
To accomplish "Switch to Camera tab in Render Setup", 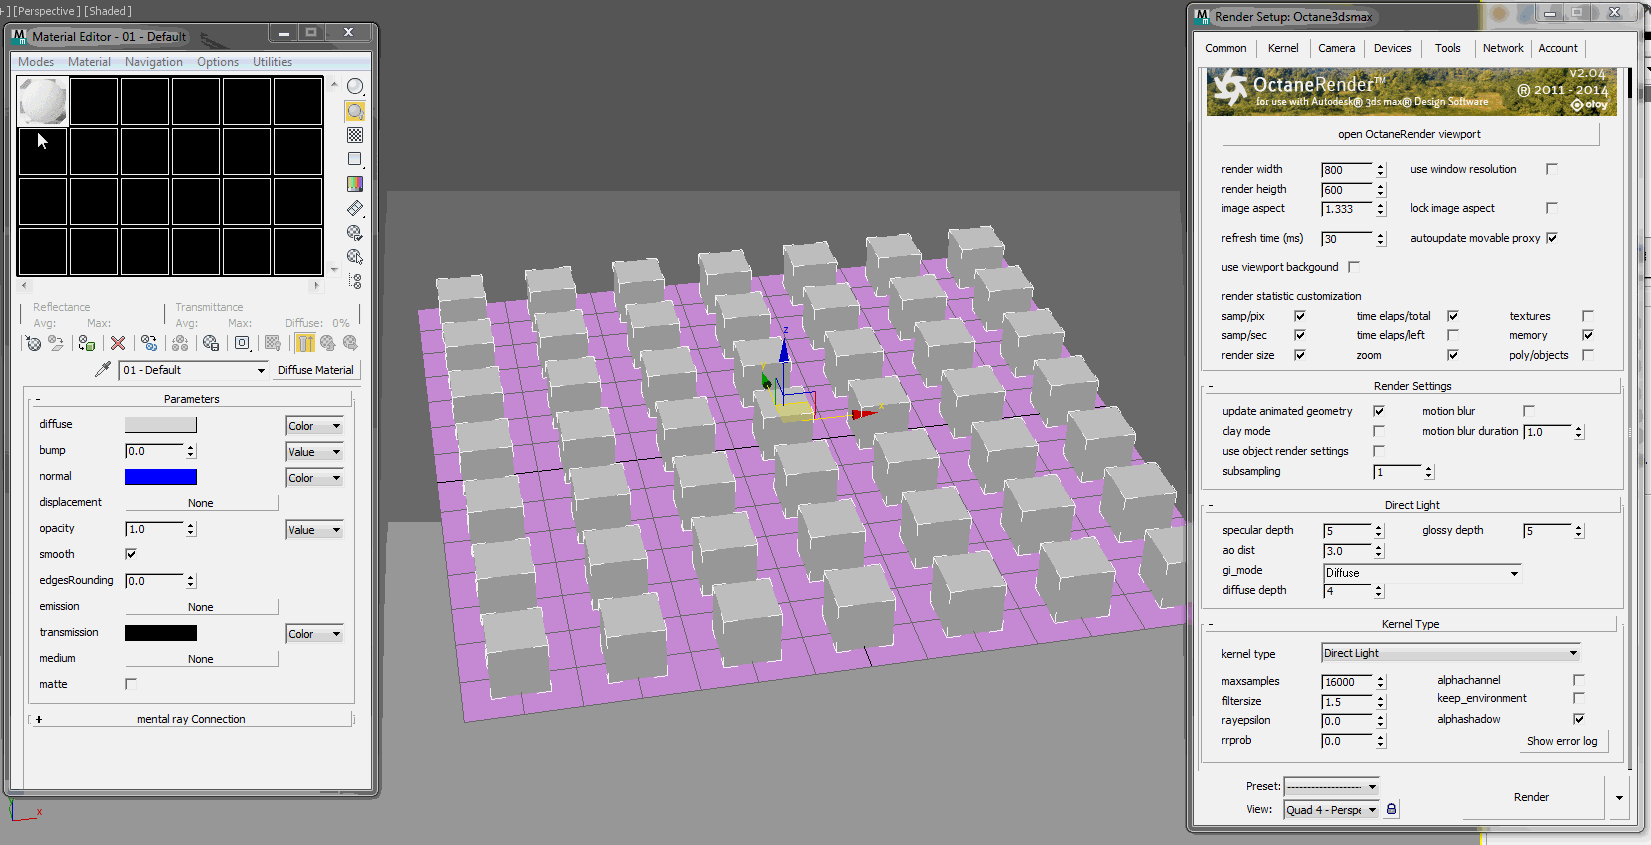I will tap(1336, 48).
